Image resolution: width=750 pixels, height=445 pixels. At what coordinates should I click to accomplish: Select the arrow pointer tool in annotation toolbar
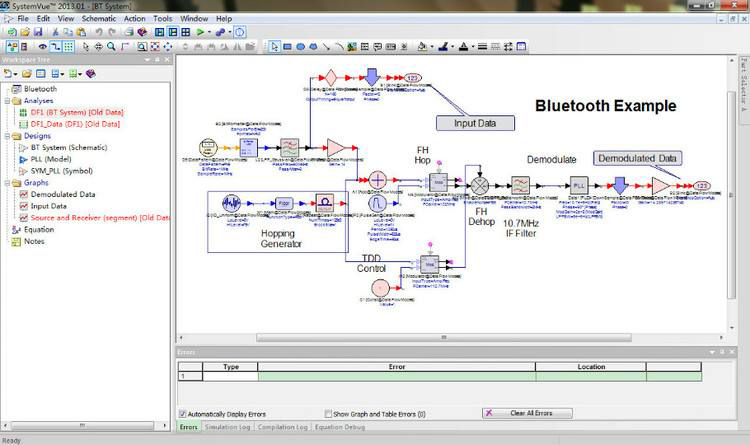(274, 46)
